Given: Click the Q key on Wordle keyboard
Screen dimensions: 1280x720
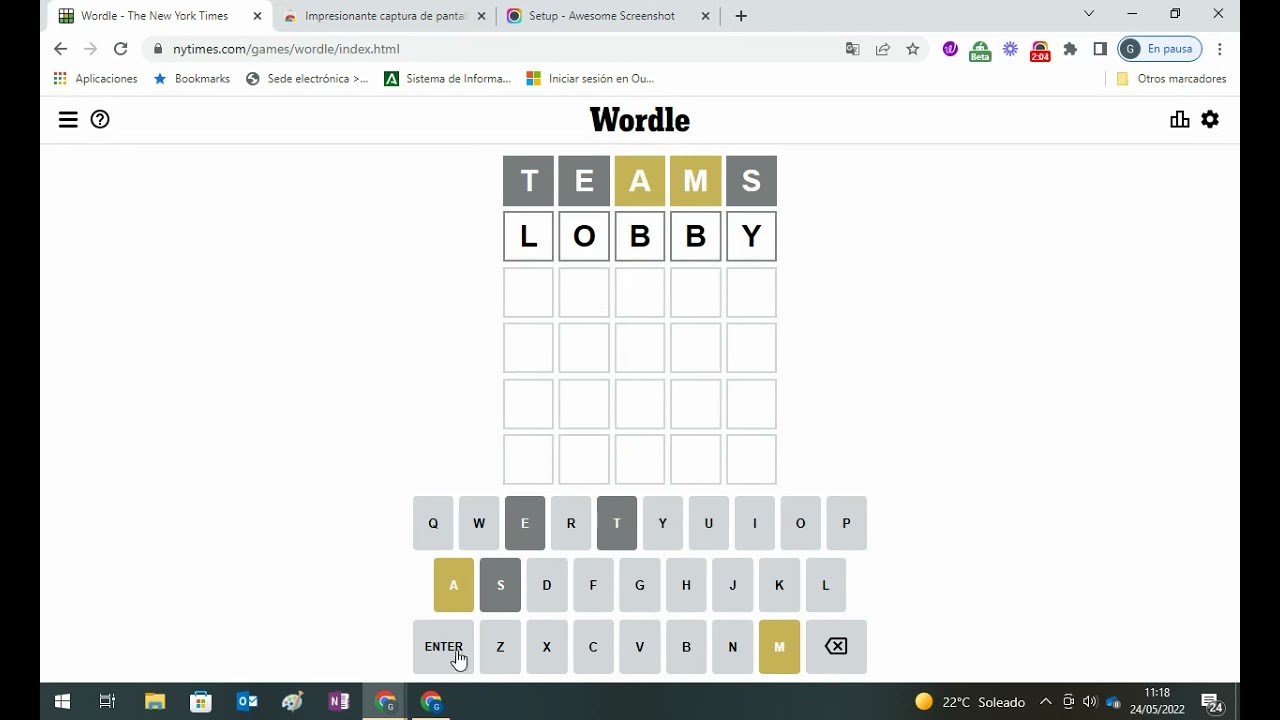Looking at the screenshot, I should [x=433, y=523].
